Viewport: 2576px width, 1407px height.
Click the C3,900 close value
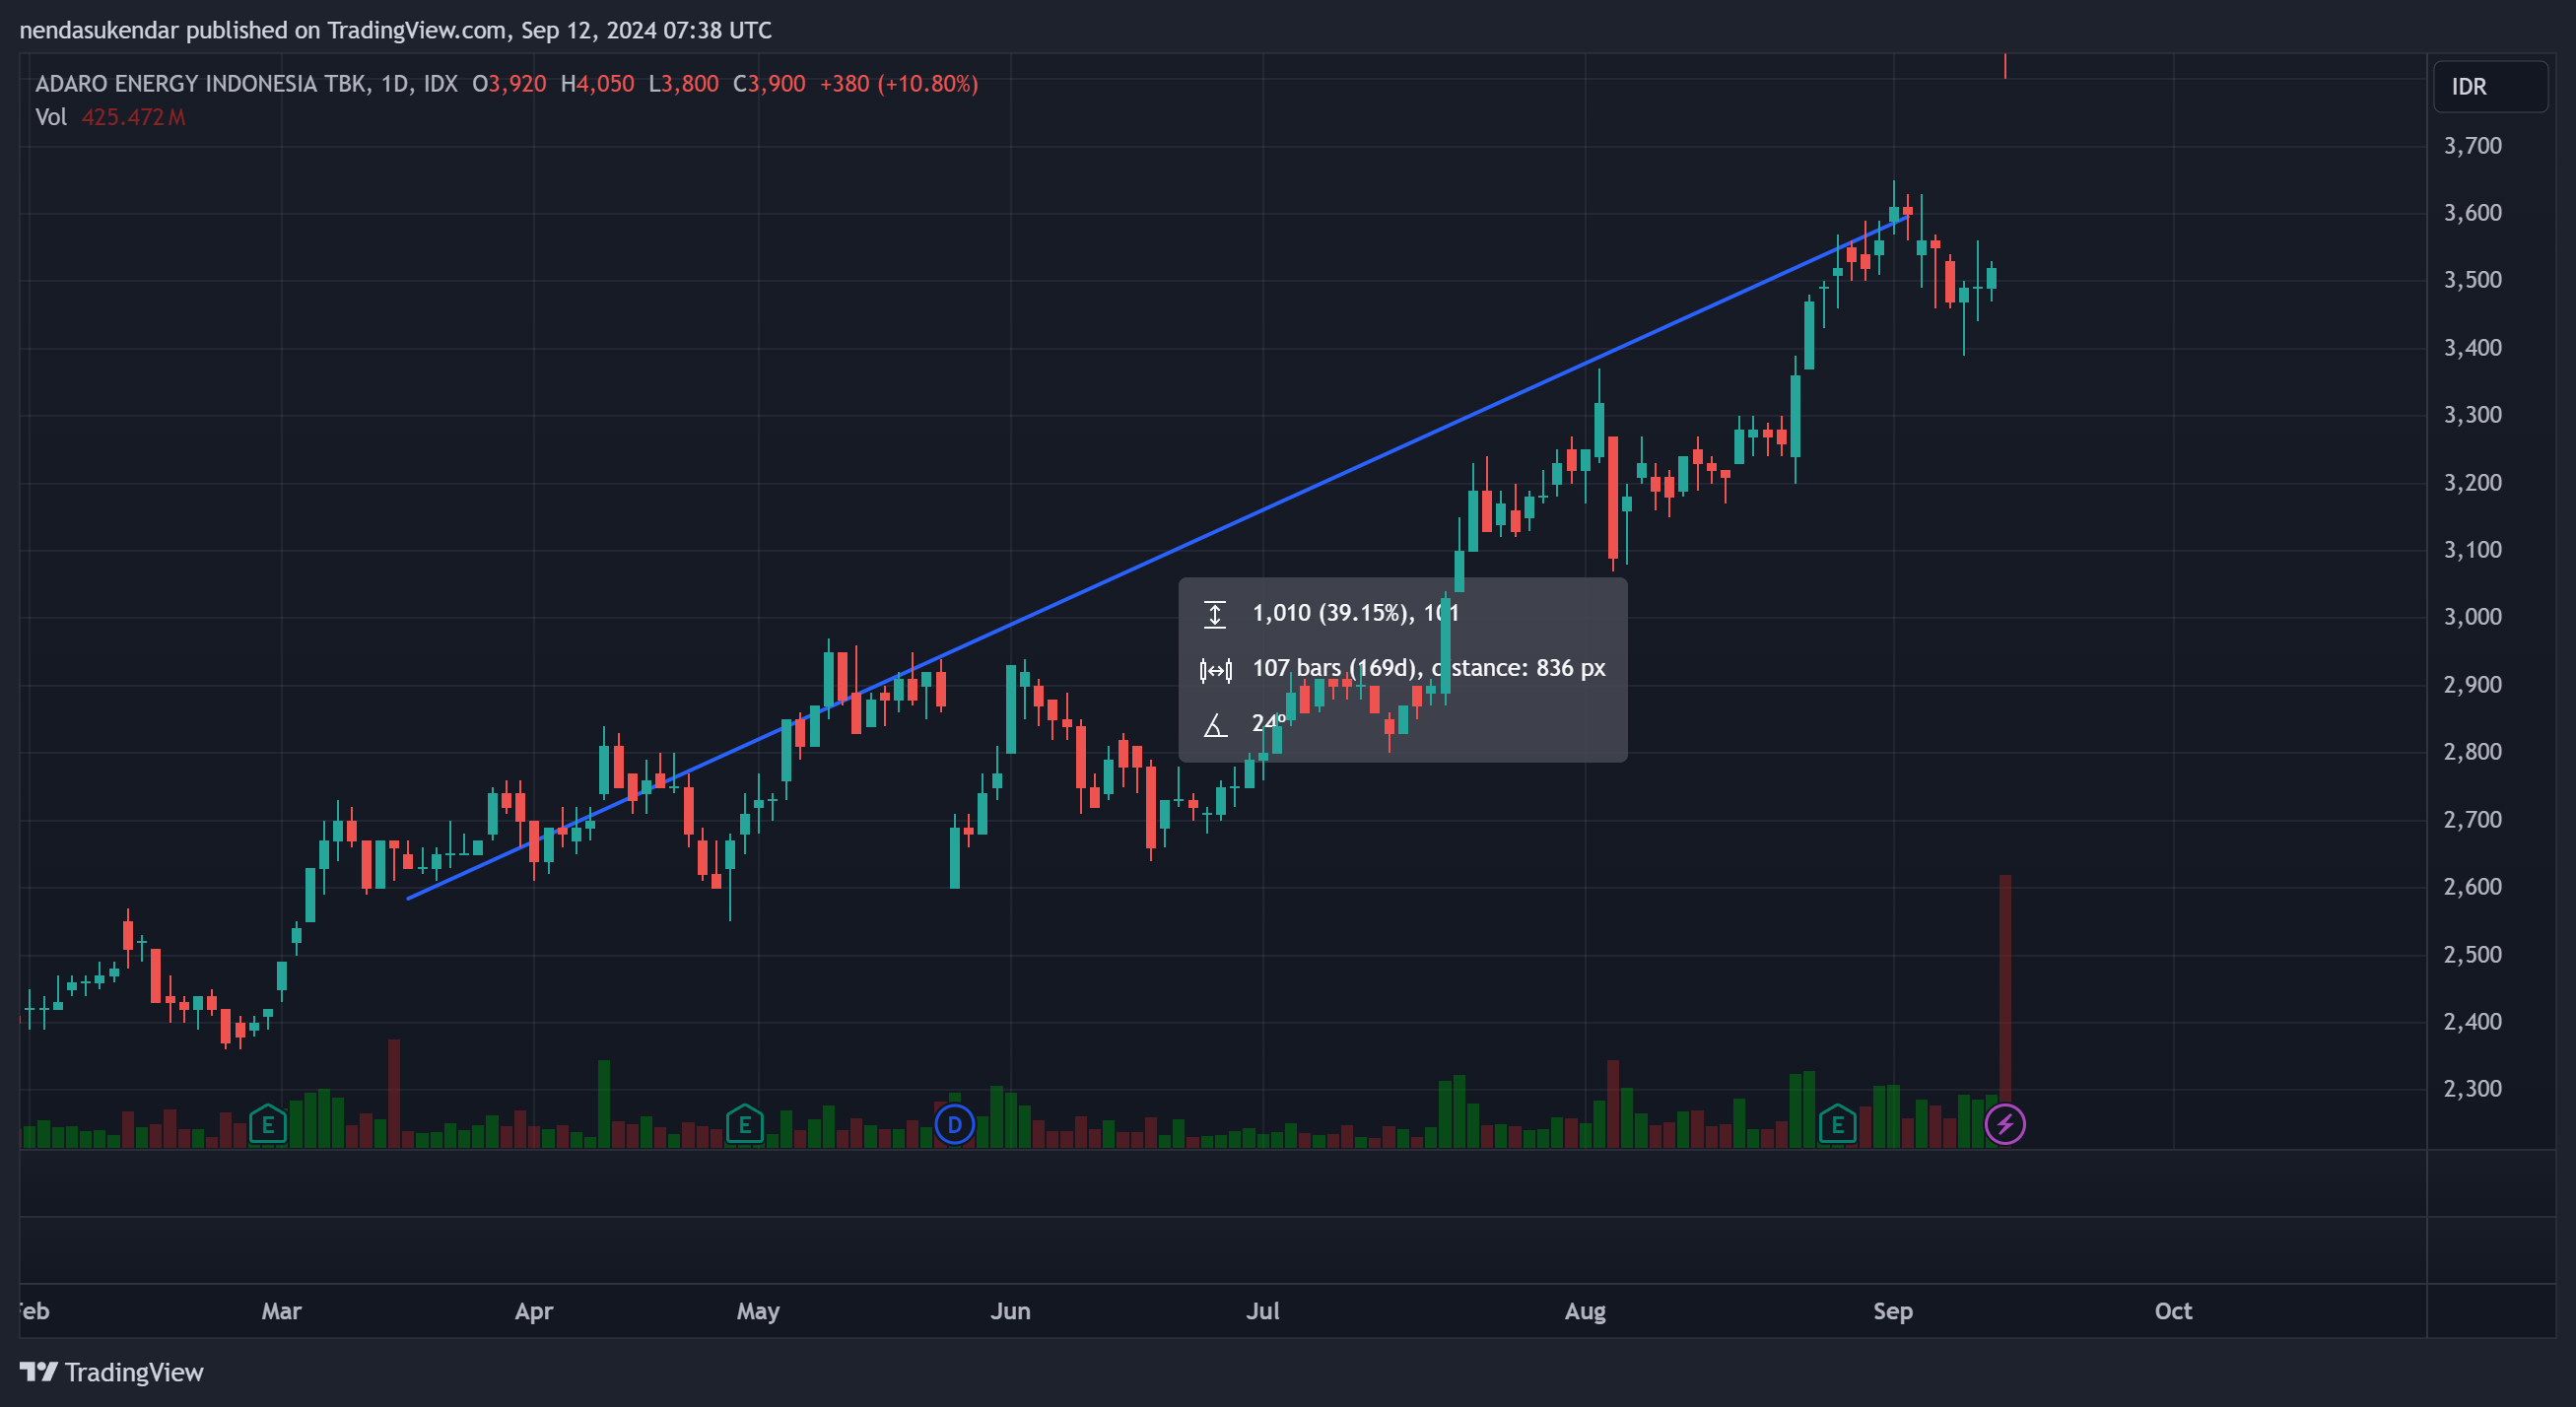point(769,84)
